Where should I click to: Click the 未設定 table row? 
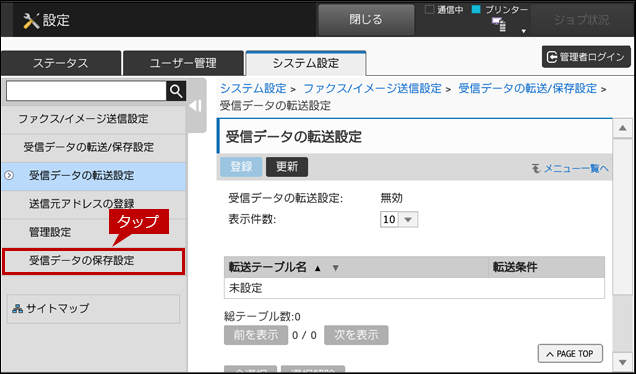pos(414,288)
